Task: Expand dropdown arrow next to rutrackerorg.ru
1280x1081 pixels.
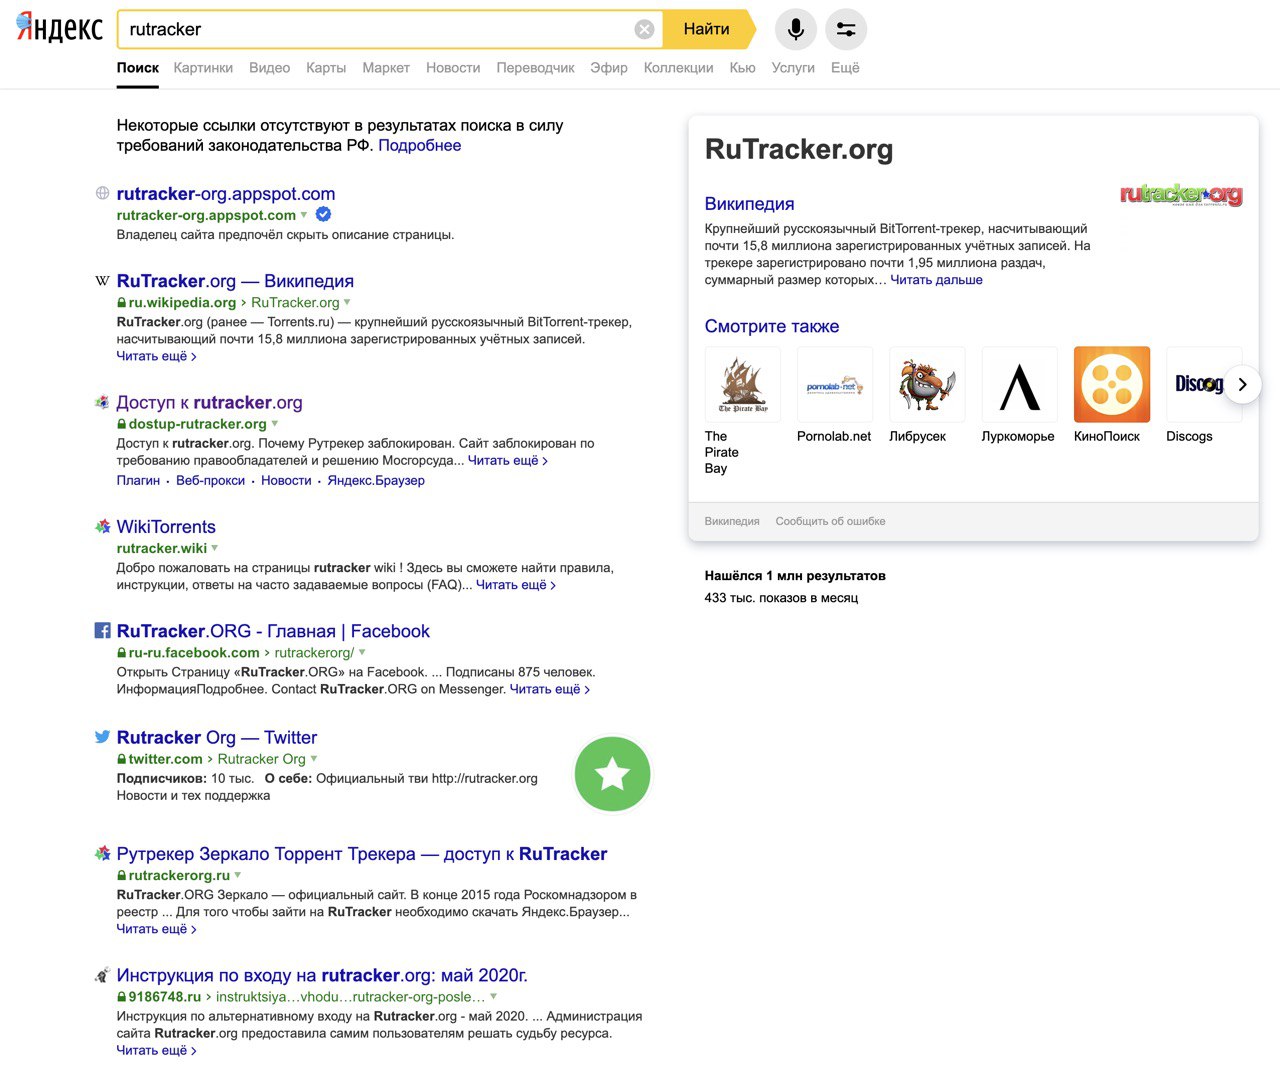Action: (x=237, y=875)
